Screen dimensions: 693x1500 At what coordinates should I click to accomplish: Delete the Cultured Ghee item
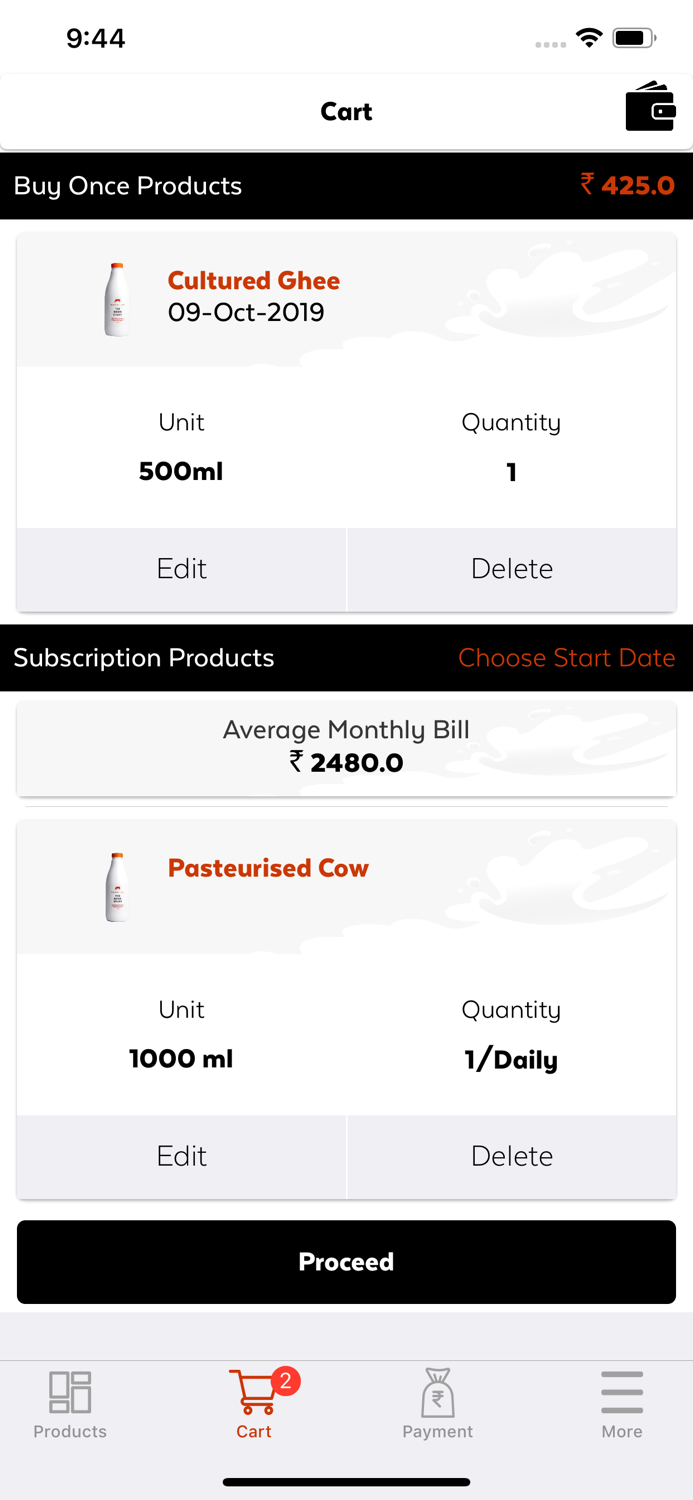click(x=511, y=569)
